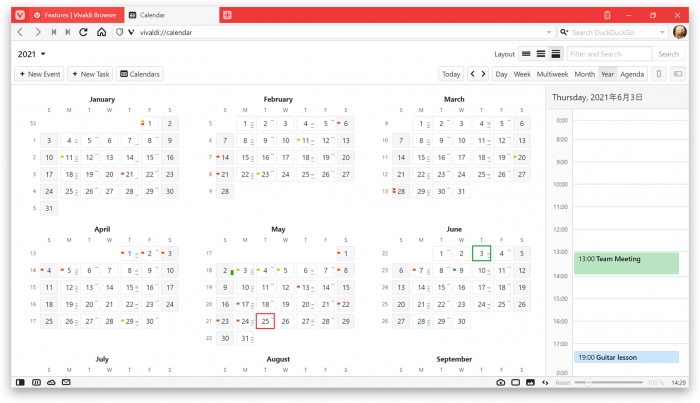Viewport: 700px width, 403px height.
Task: Expand the address bar dropdown arrow
Action: [x=549, y=32]
